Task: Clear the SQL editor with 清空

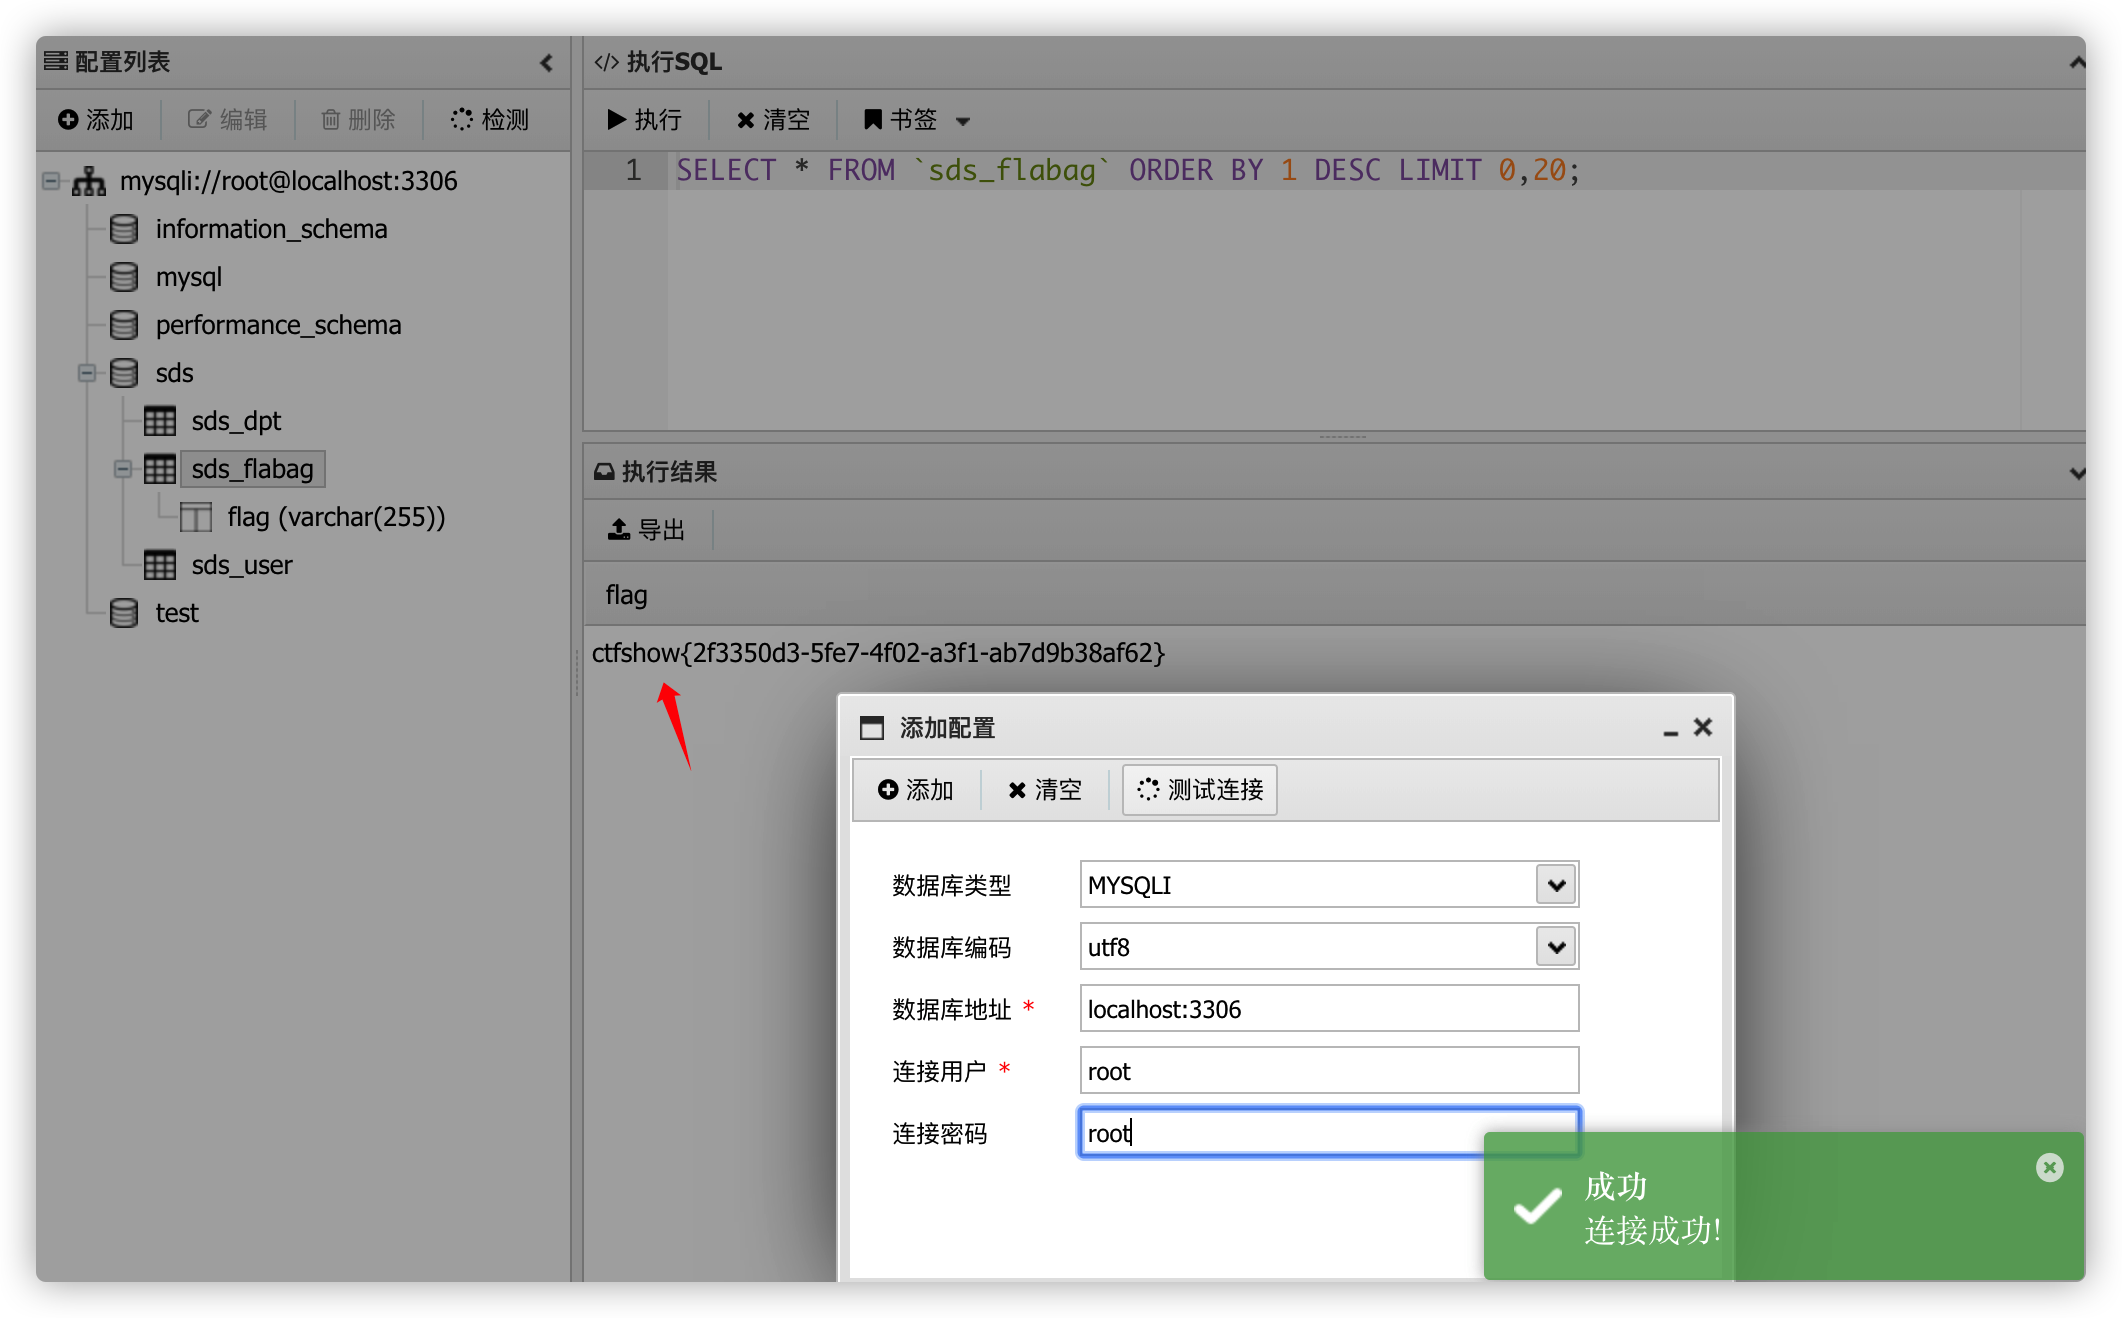Action: [x=773, y=120]
